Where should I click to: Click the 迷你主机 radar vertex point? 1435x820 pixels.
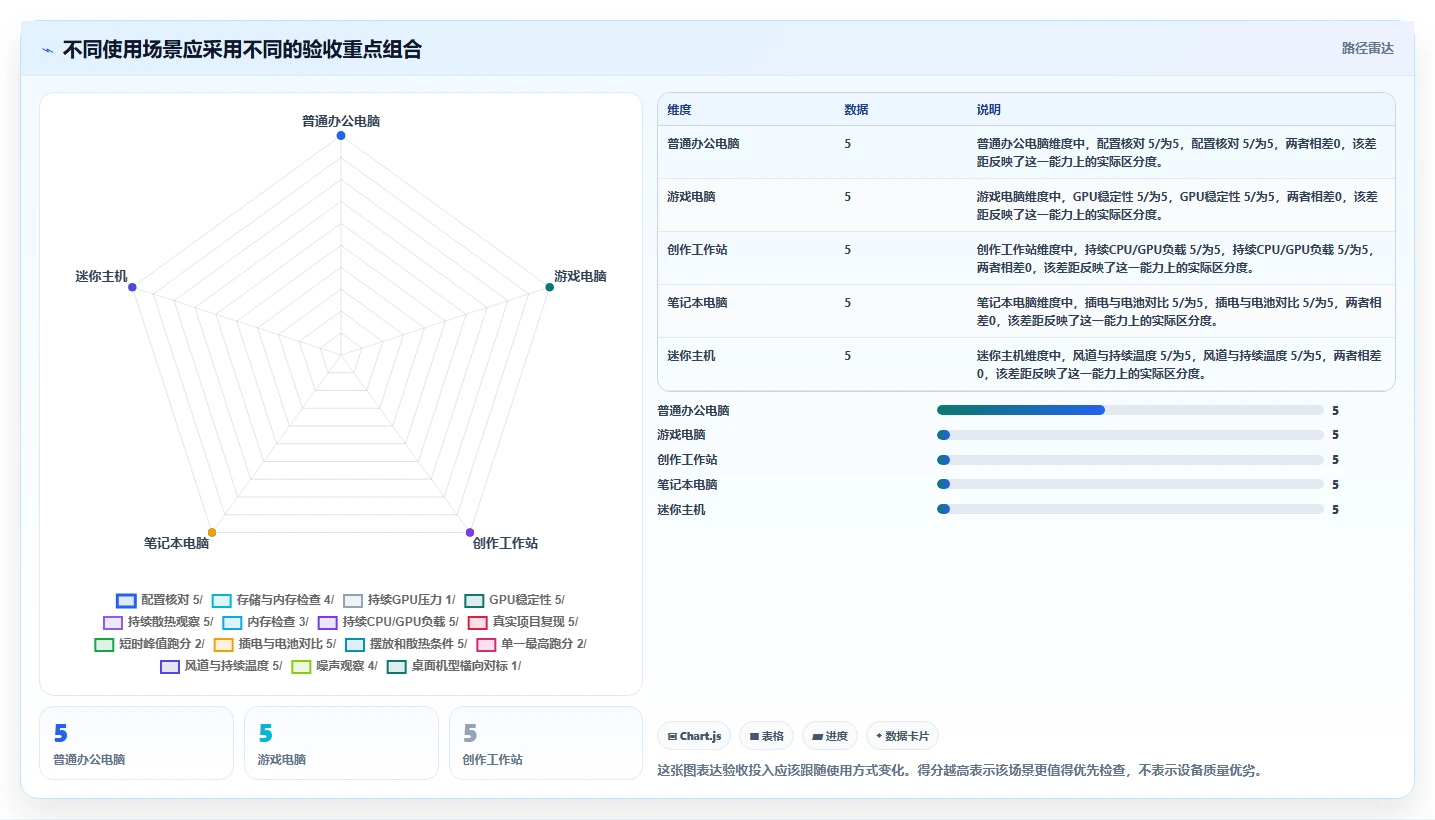(x=132, y=287)
